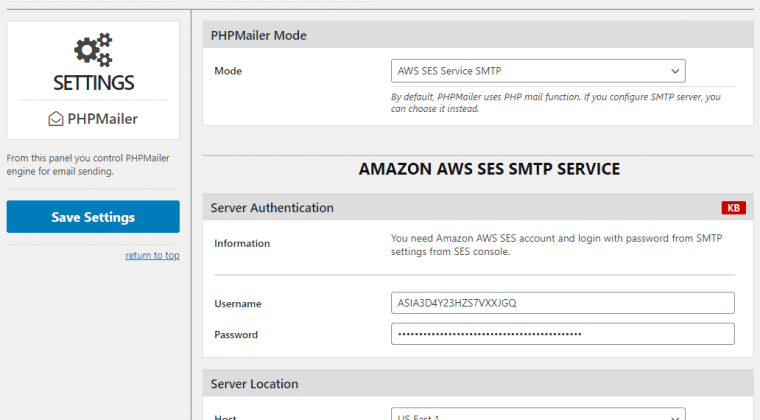The height and width of the screenshot is (420, 760).
Task: Click the Save Settings button
Action: [93, 217]
